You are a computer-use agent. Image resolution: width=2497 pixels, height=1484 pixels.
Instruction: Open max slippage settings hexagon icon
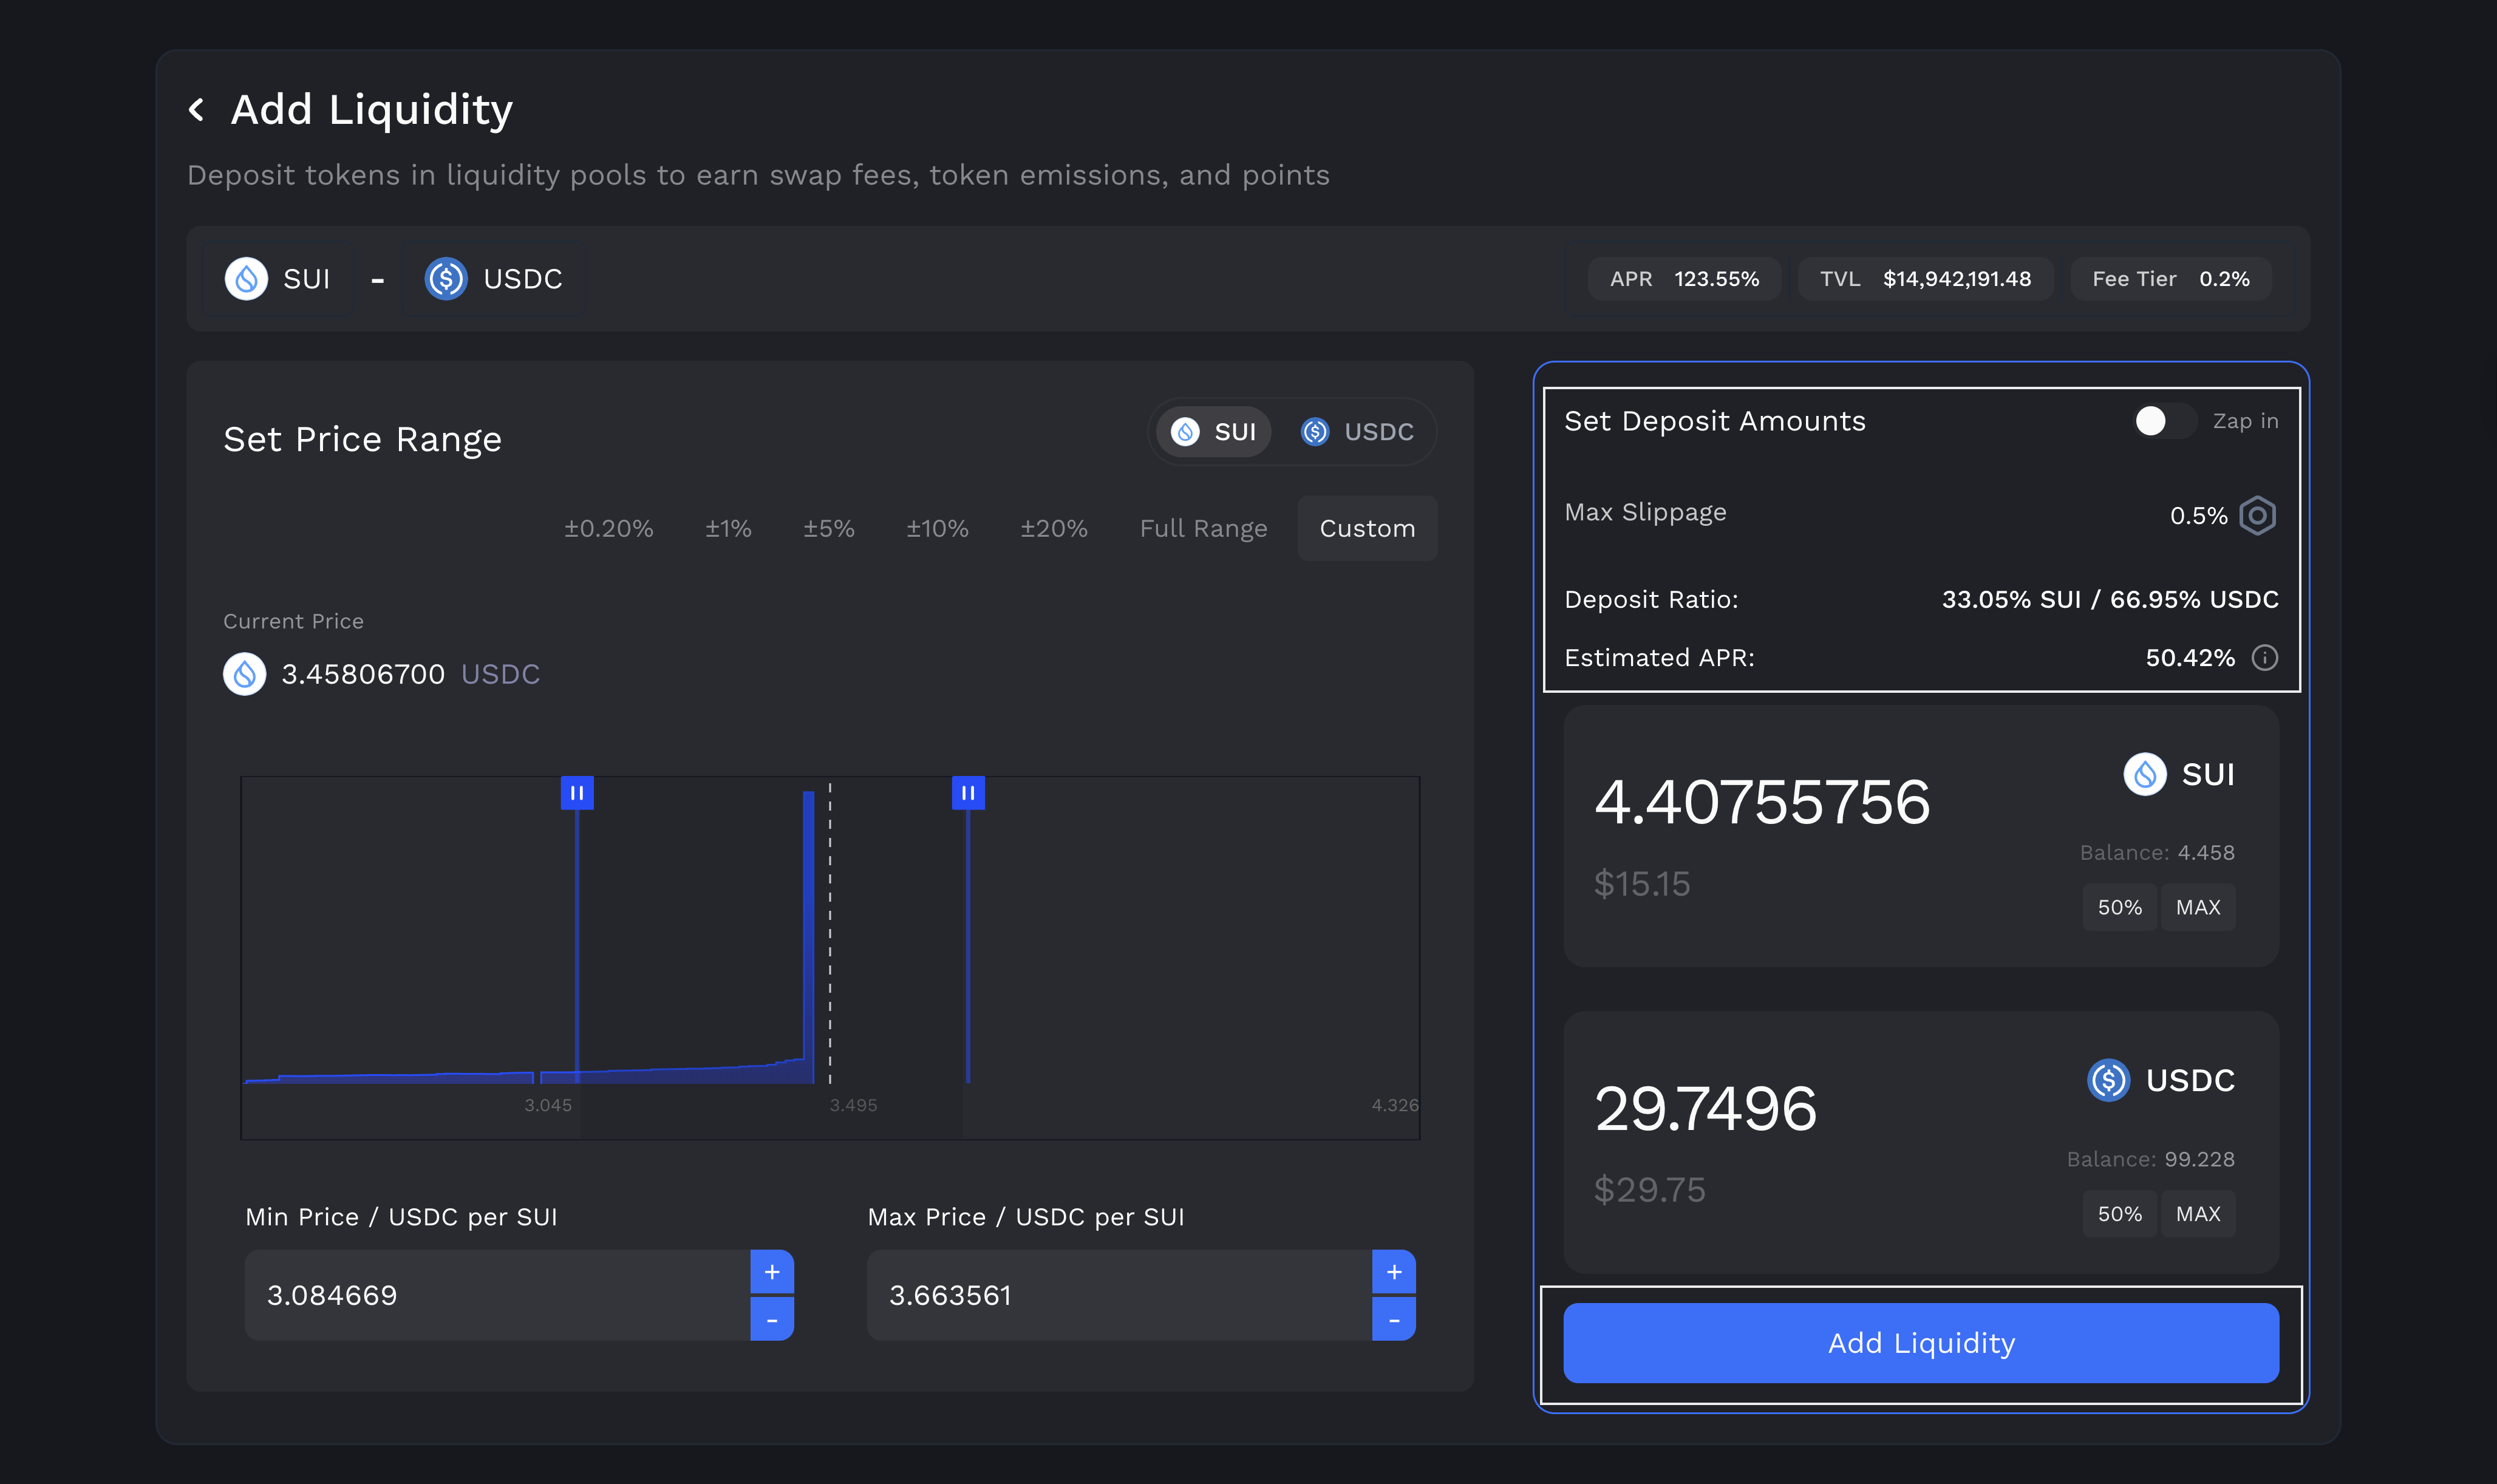2257,516
